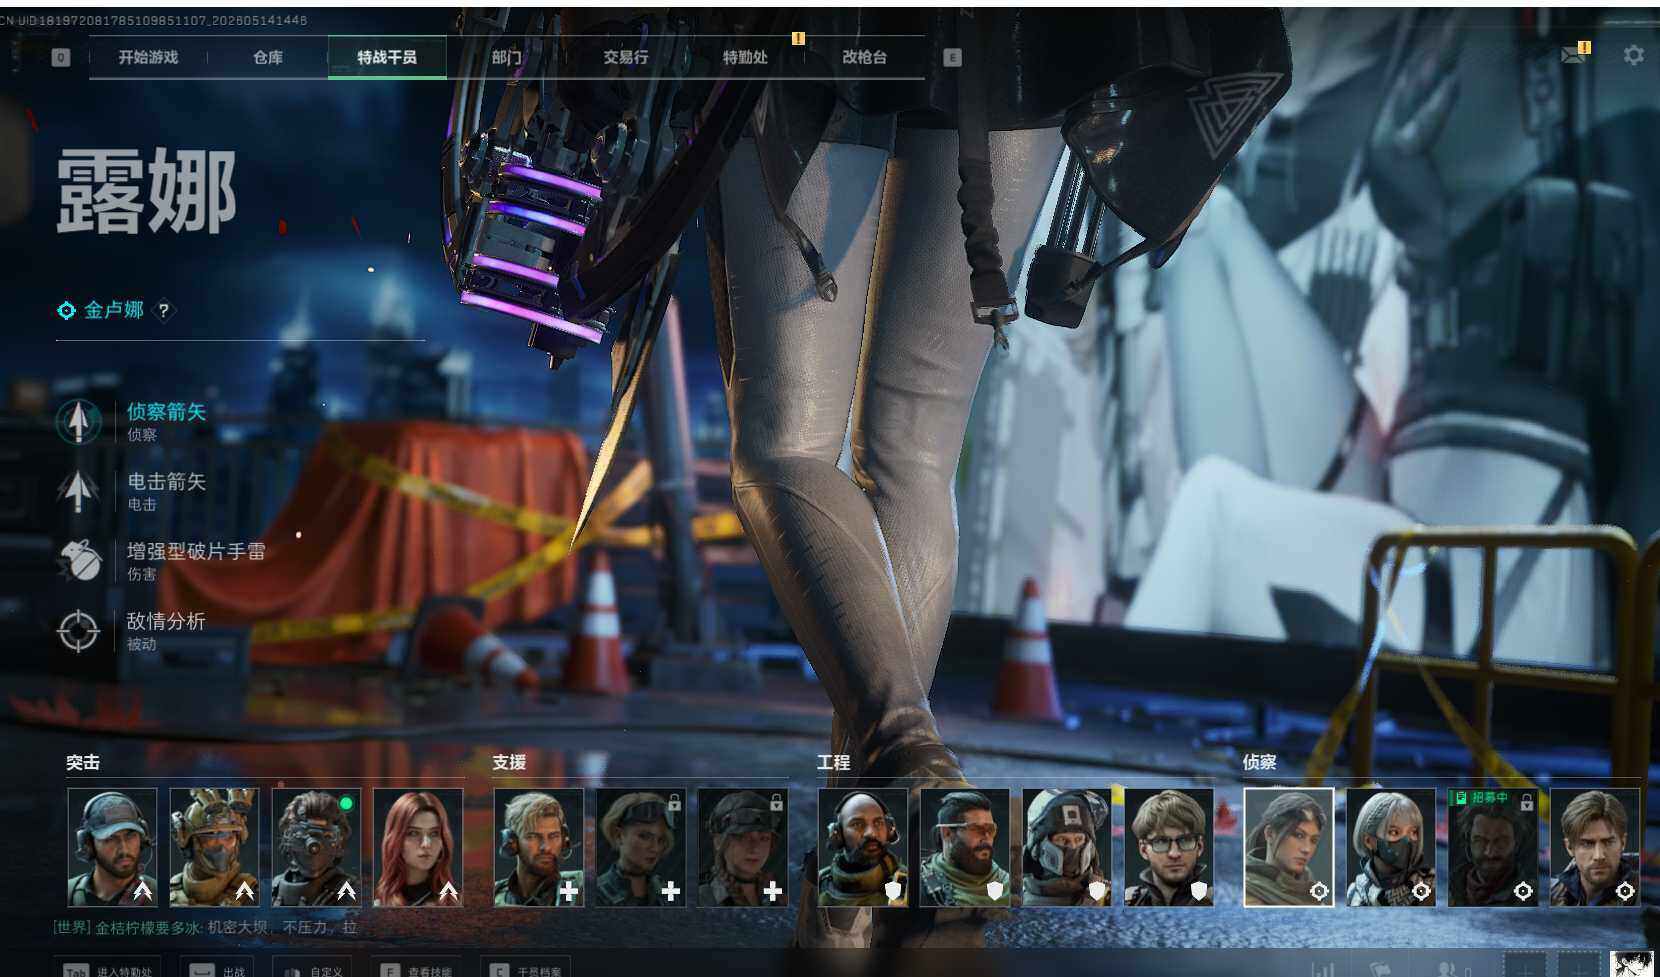The height and width of the screenshot is (977, 1660).
Task: Select the engineer operator with orange glasses
Action: coord(965,847)
